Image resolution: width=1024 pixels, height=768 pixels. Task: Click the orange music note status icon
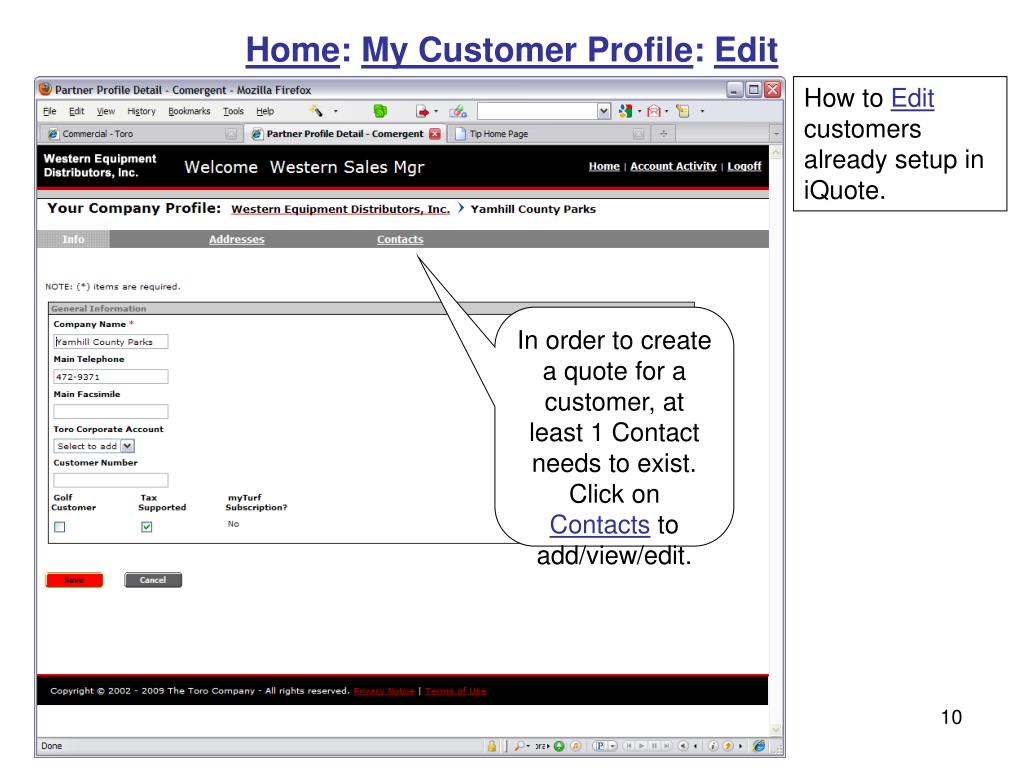point(576,746)
